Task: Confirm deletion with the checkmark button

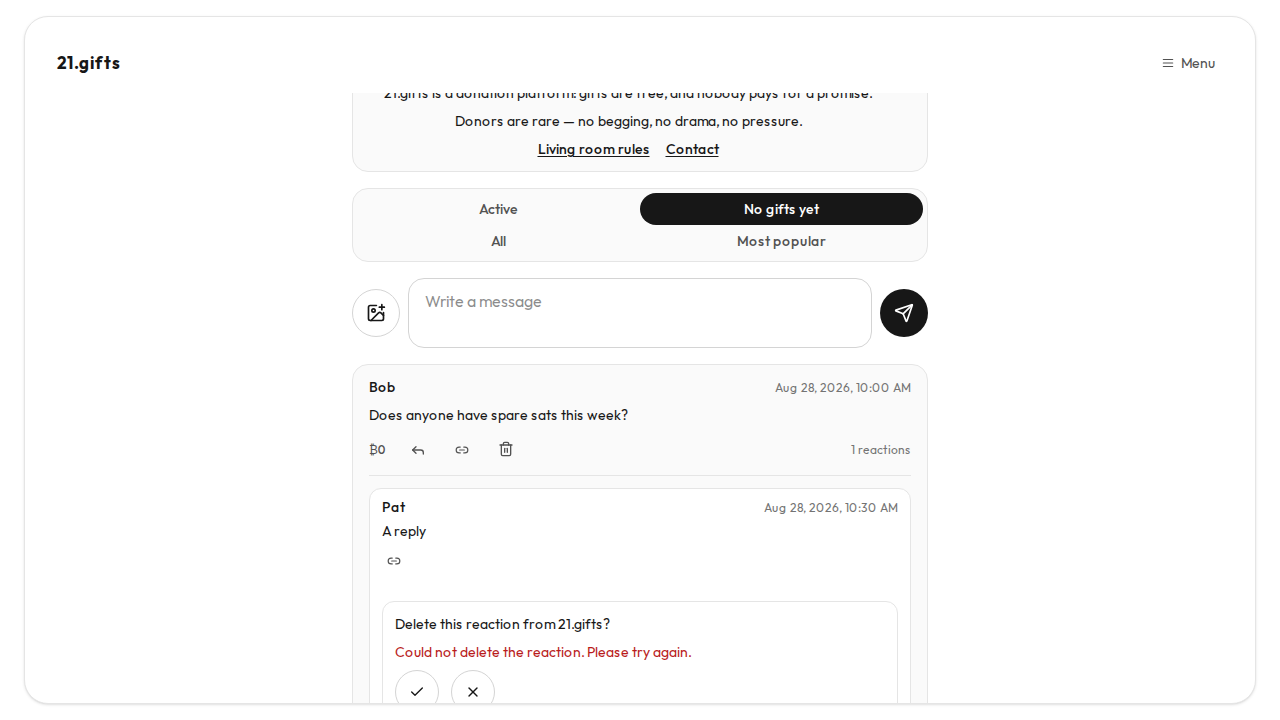Action: pos(417,691)
